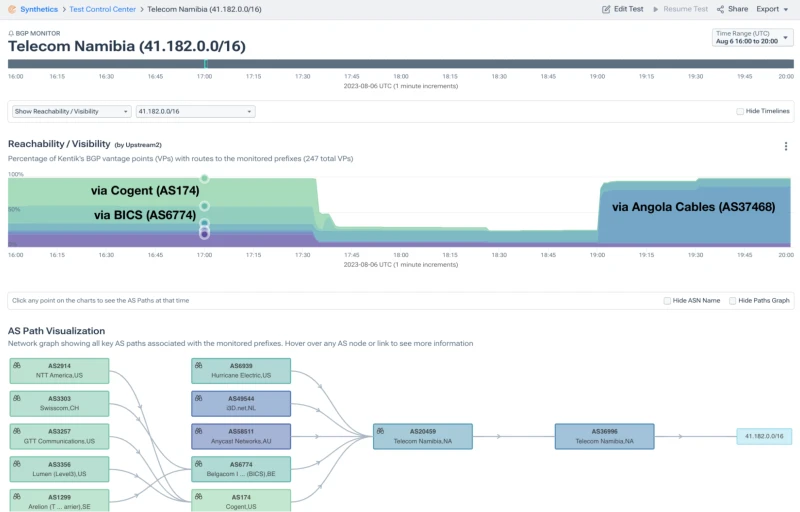Click binoculars icon on AS3356 node
This screenshot has height=512, width=800.
point(17,464)
